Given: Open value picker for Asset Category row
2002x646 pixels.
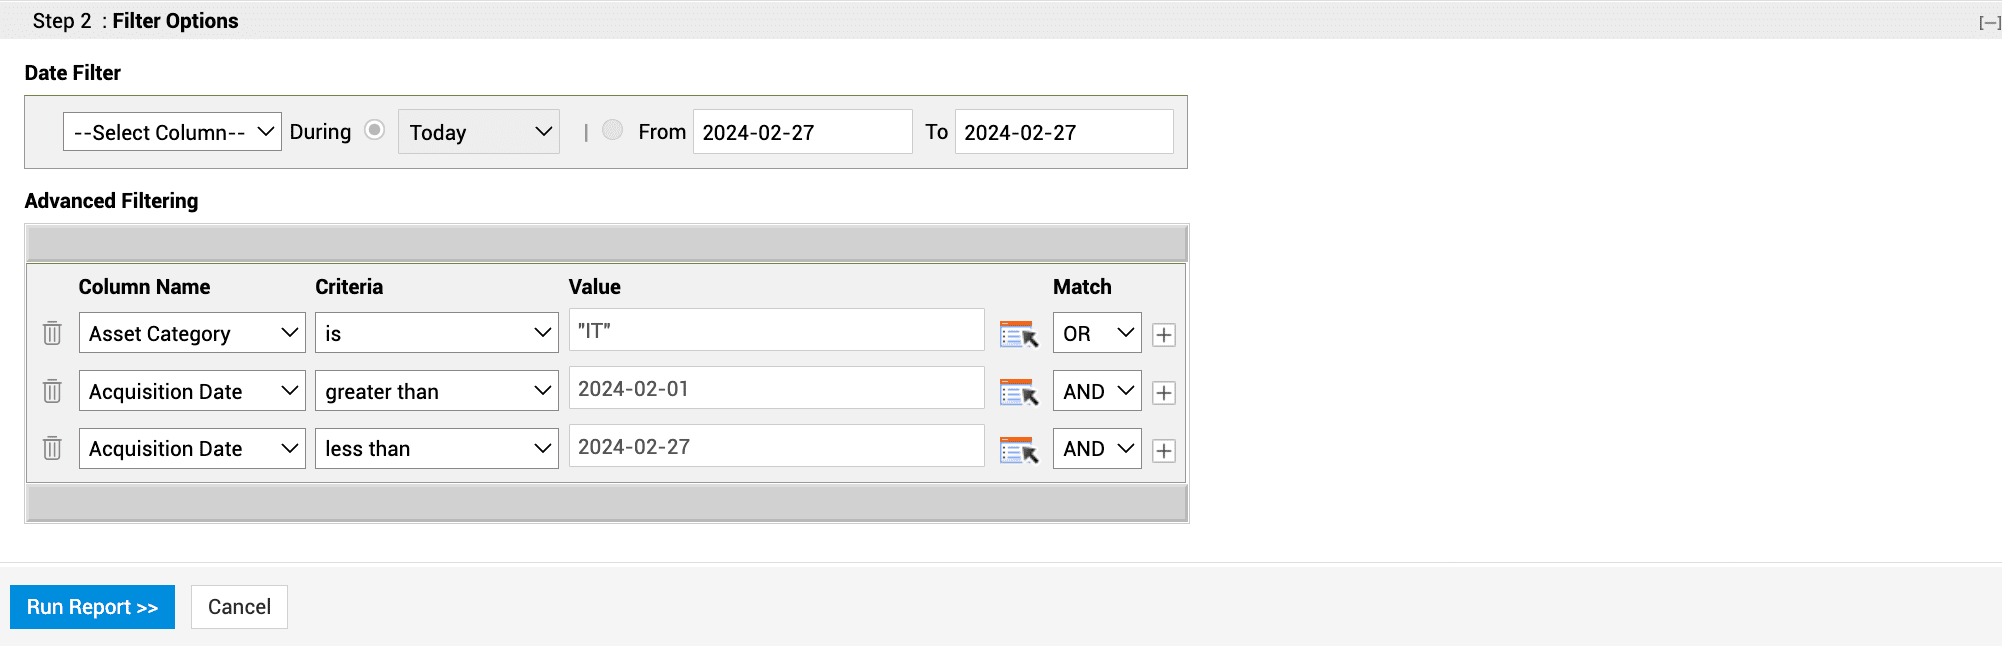Looking at the screenshot, I should click(x=1019, y=335).
